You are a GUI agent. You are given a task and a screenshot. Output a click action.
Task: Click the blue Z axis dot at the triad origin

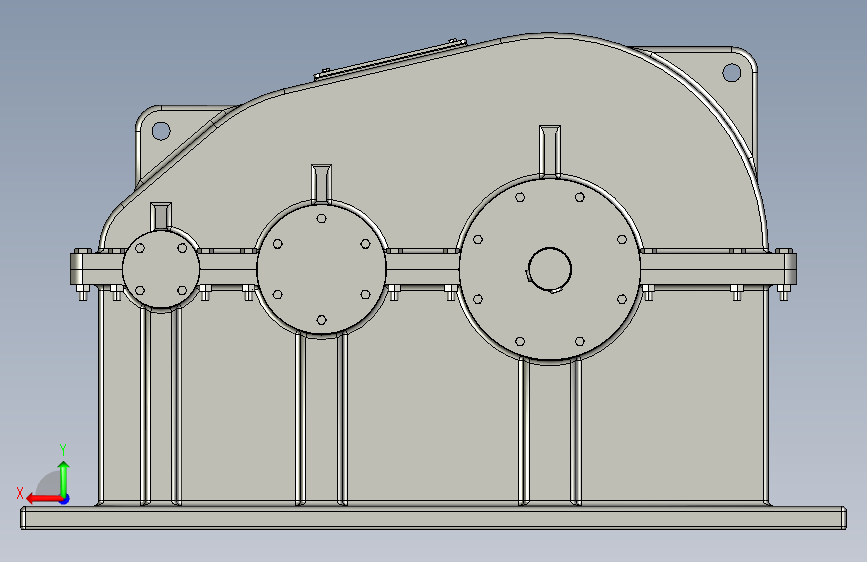tap(65, 499)
